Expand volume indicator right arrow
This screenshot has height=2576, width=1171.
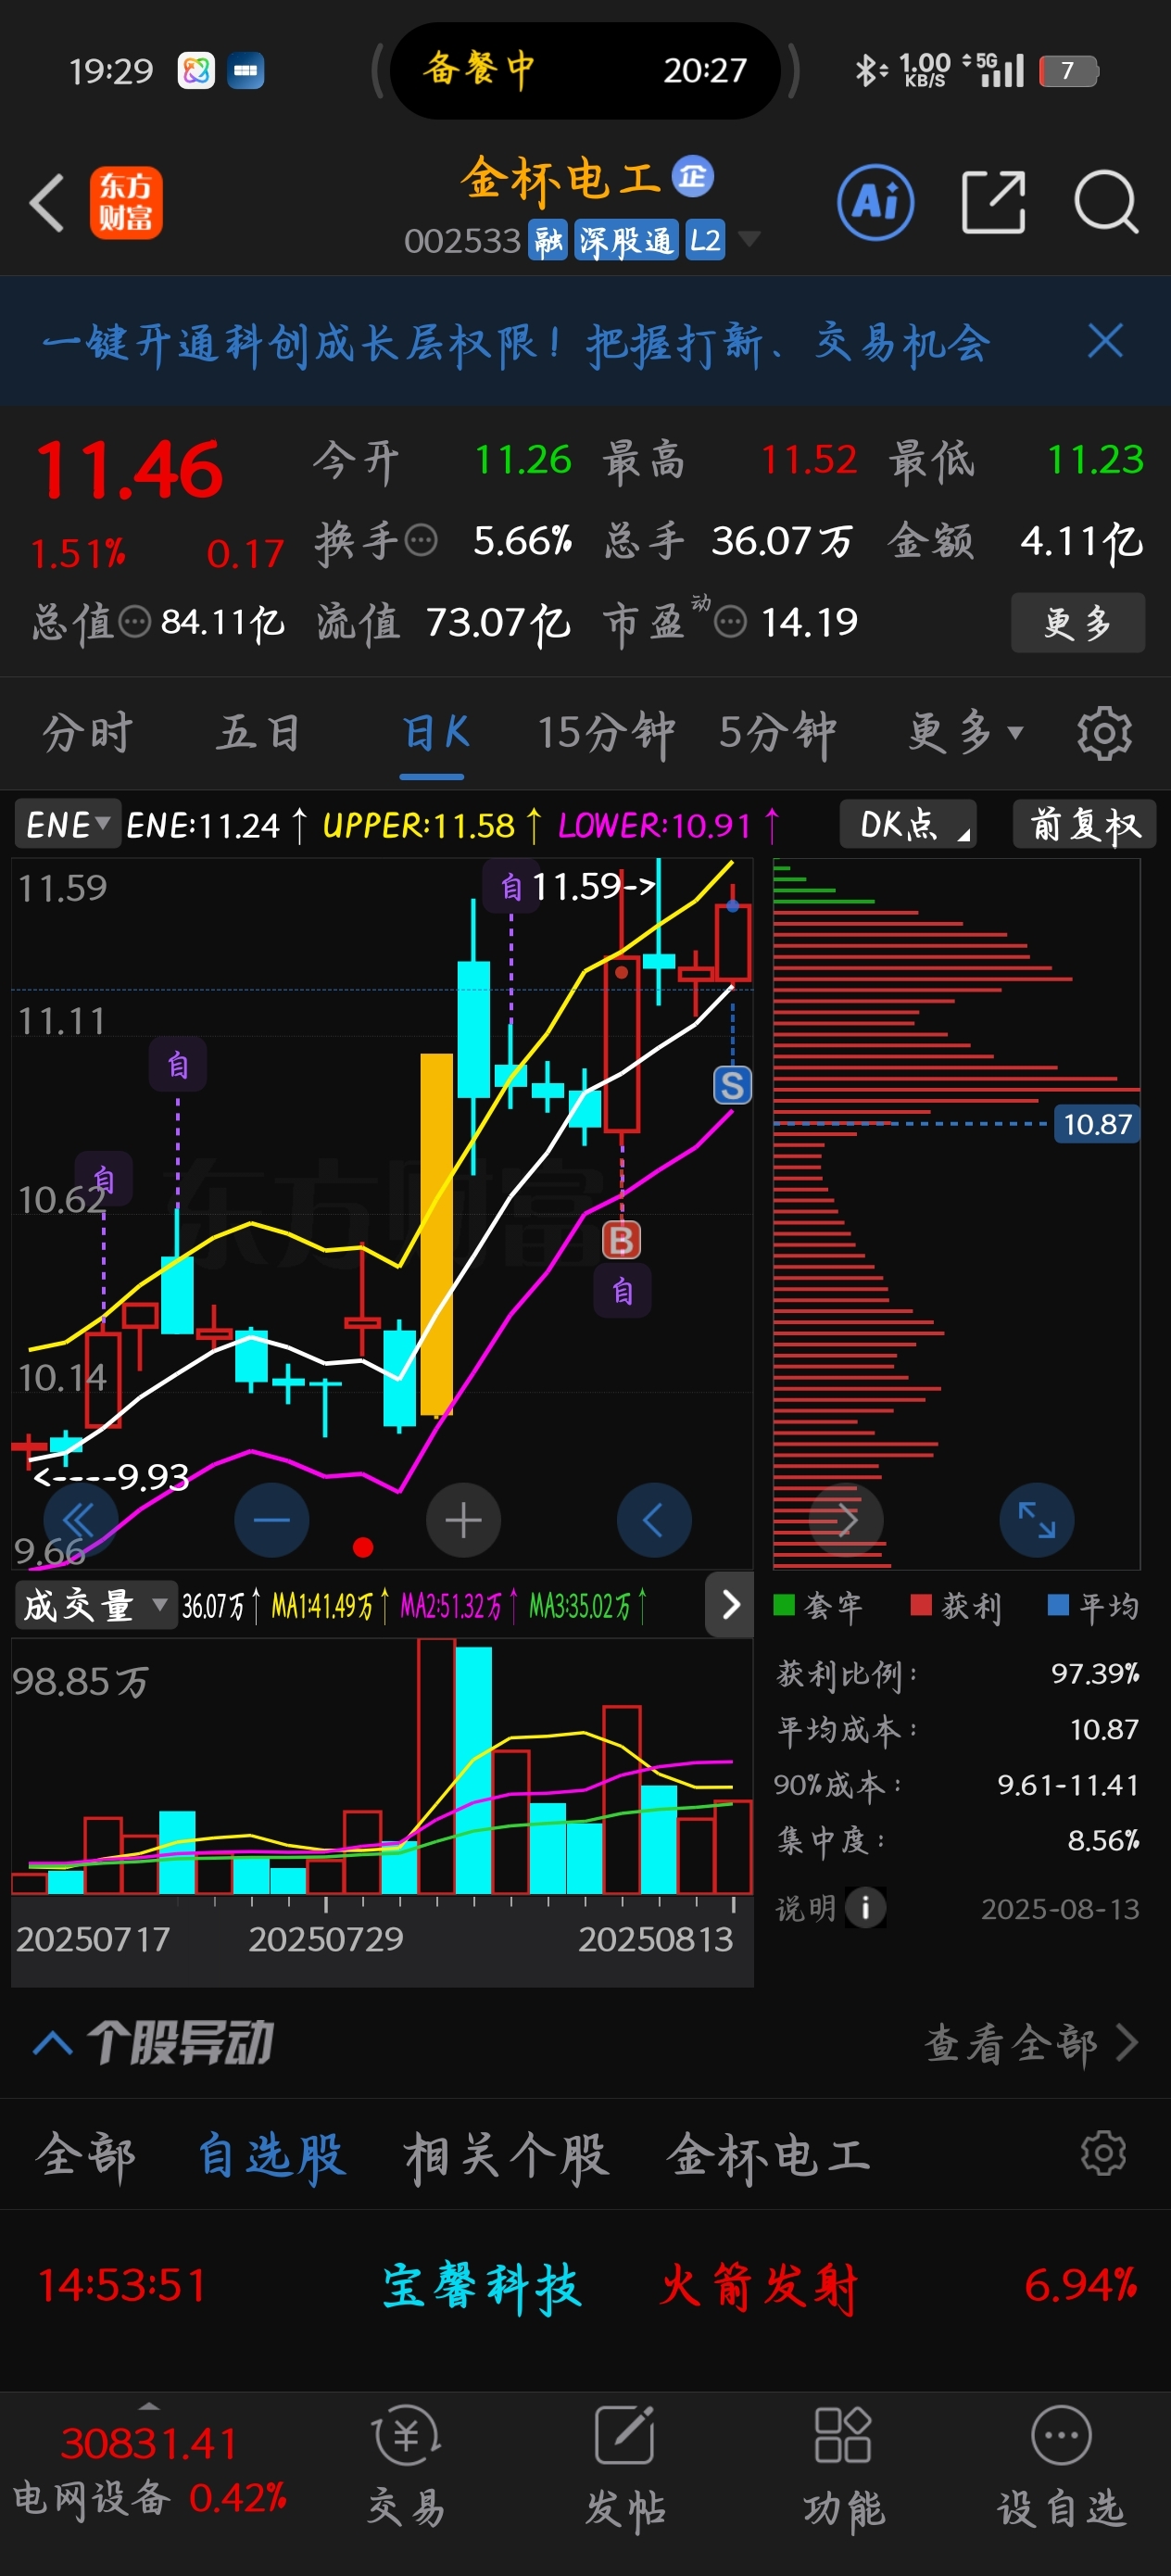[x=729, y=1605]
